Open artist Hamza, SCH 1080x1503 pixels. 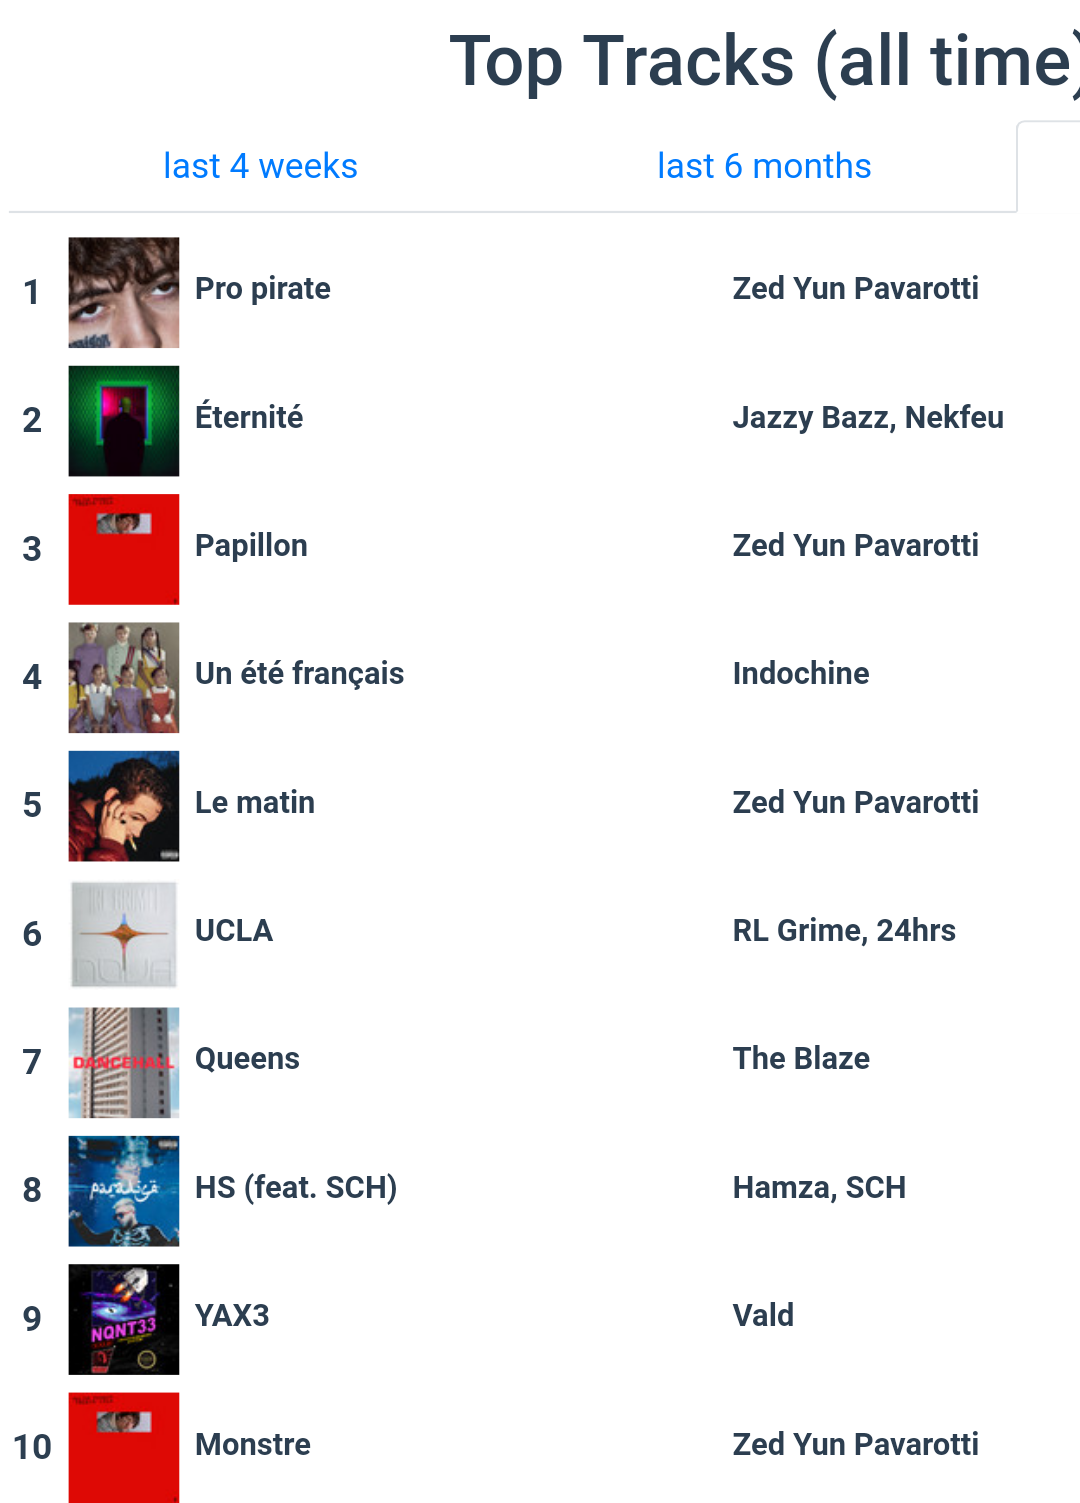point(819,1188)
